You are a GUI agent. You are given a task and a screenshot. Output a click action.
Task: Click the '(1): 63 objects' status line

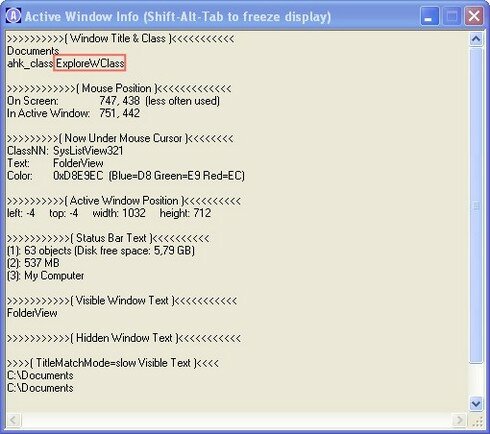click(101, 251)
